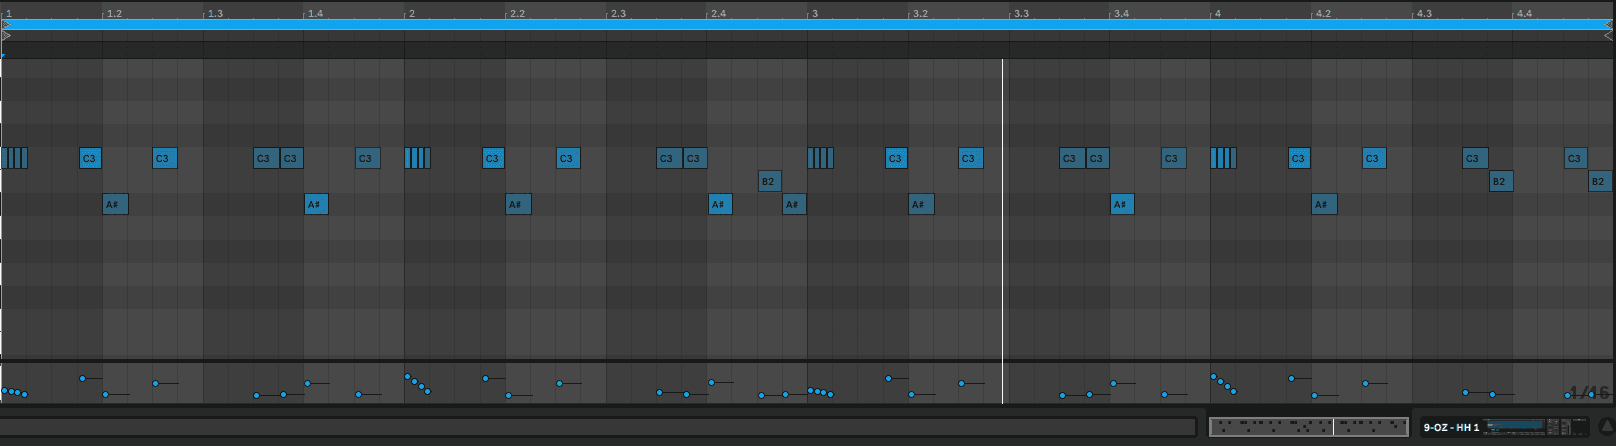Click the clip overview thumbnail at bottom
Screen dimensions: 1616x446
(x=1309, y=427)
